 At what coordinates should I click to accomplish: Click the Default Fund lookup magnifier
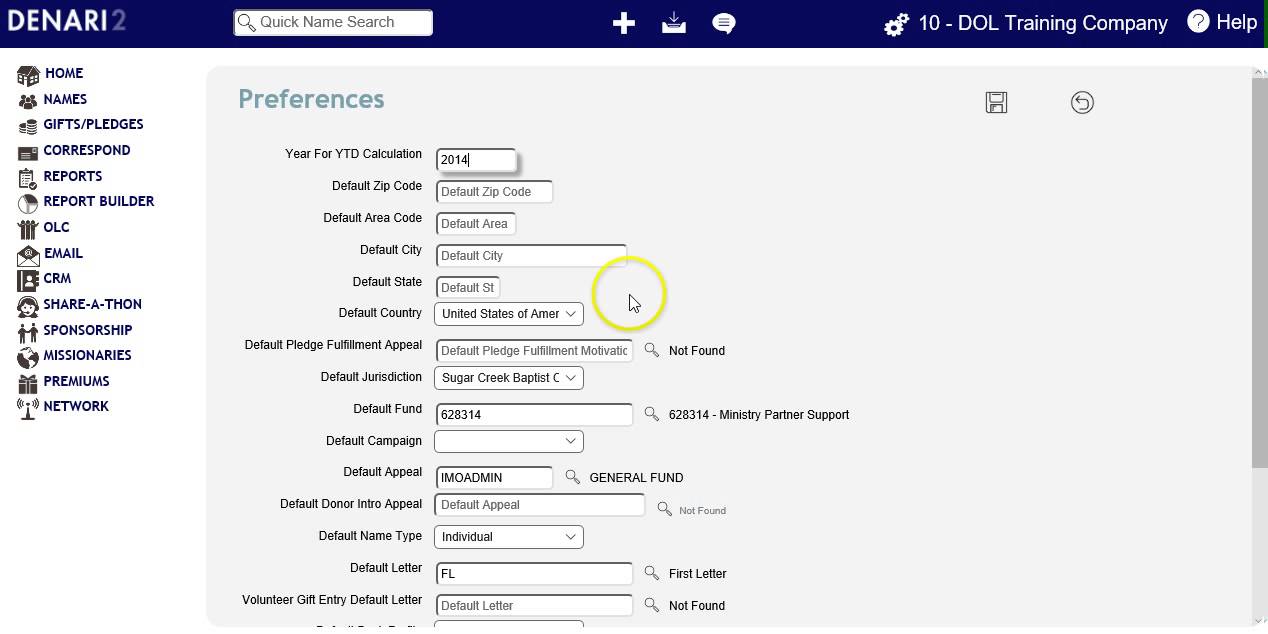(x=652, y=414)
